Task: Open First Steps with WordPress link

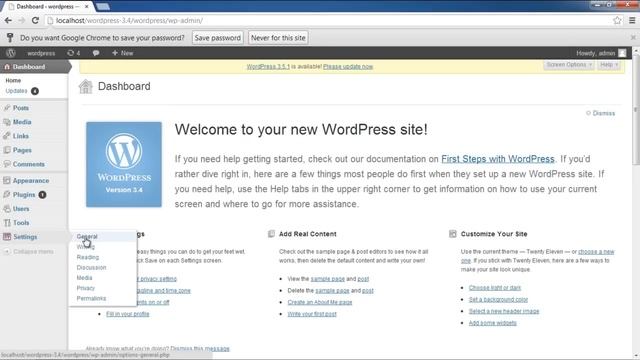Action: coord(498,159)
